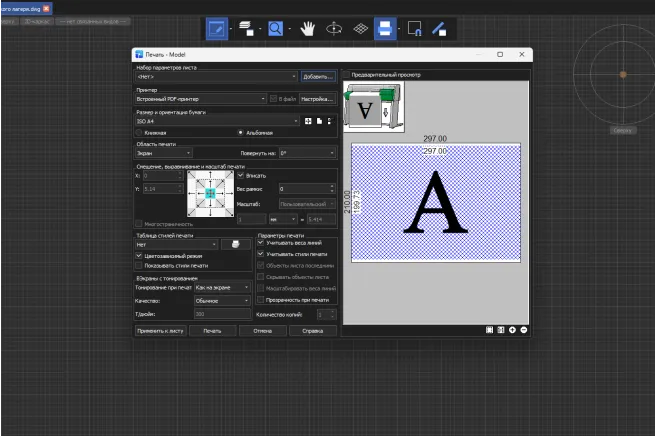656x436 pixels.
Task: Activate the zoom magnifier tool
Action: pyautogui.click(x=275, y=28)
